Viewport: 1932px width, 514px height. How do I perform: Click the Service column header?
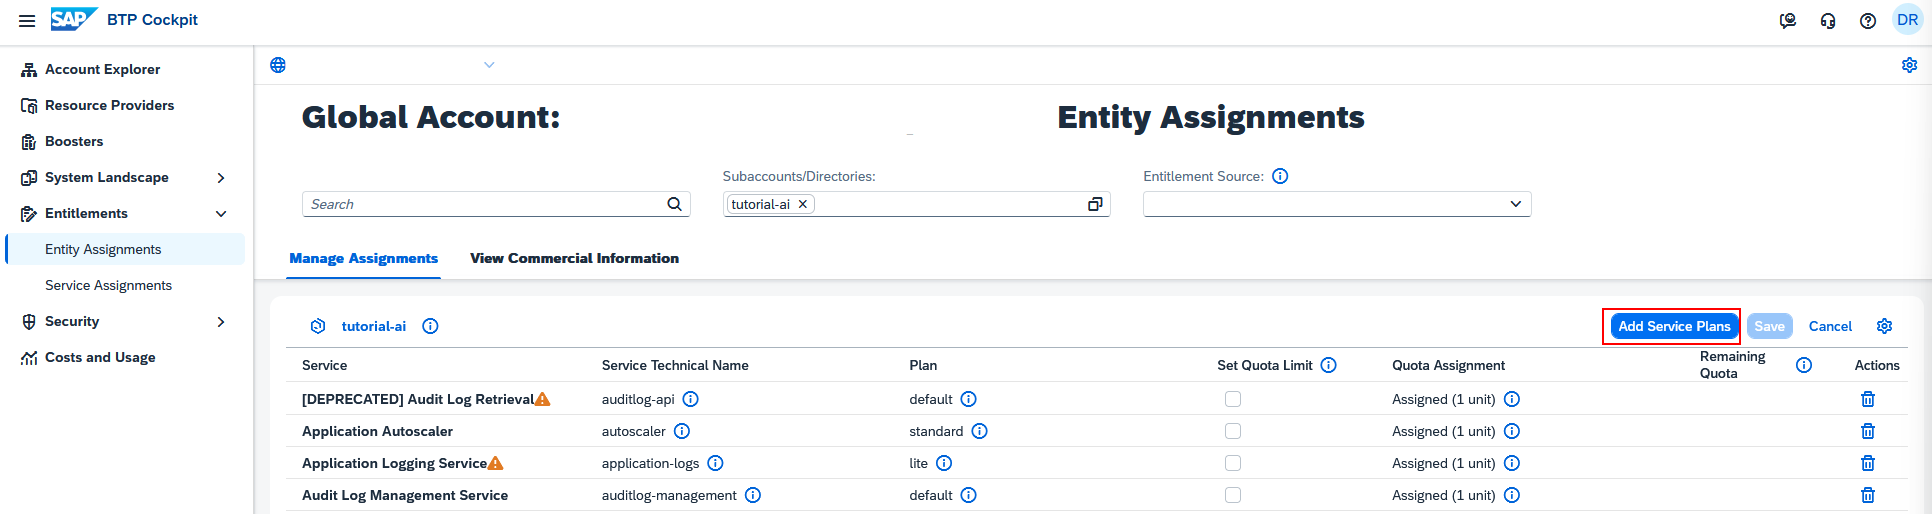tap(325, 365)
